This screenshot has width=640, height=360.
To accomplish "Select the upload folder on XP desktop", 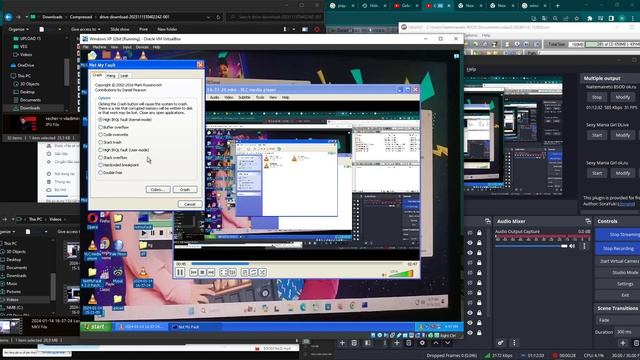I will 118,302.
